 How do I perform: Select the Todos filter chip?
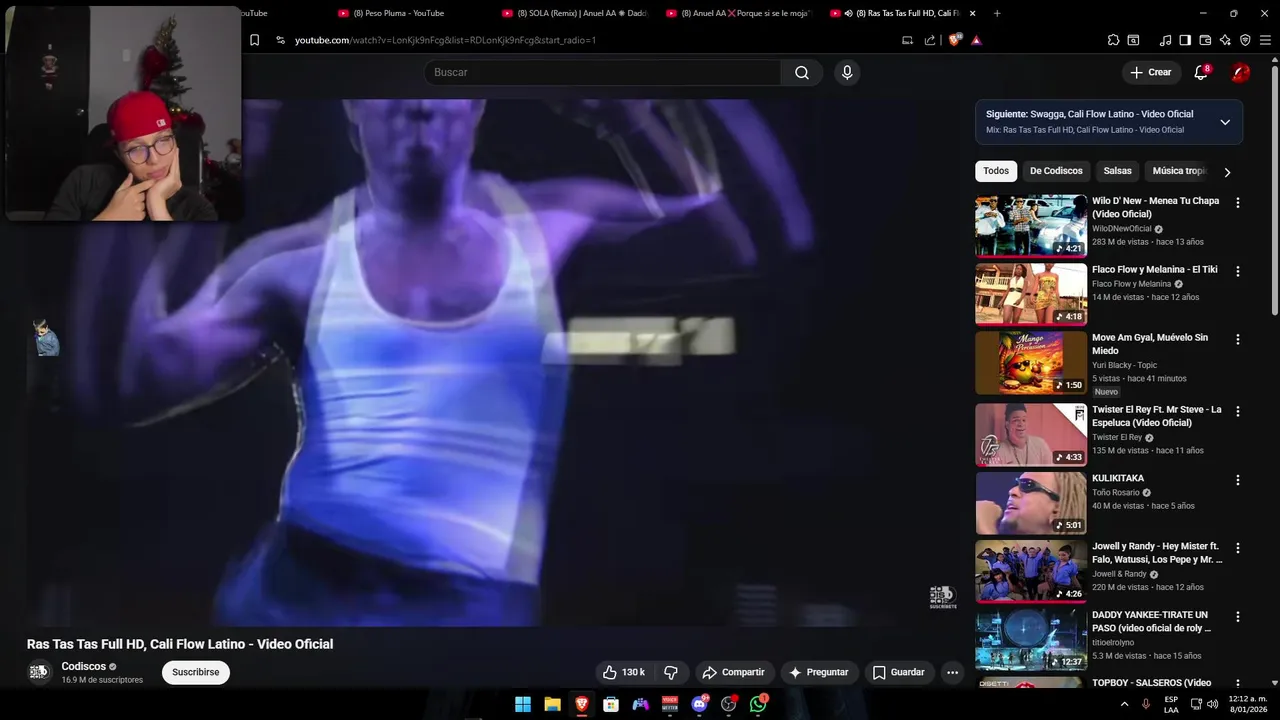point(996,171)
